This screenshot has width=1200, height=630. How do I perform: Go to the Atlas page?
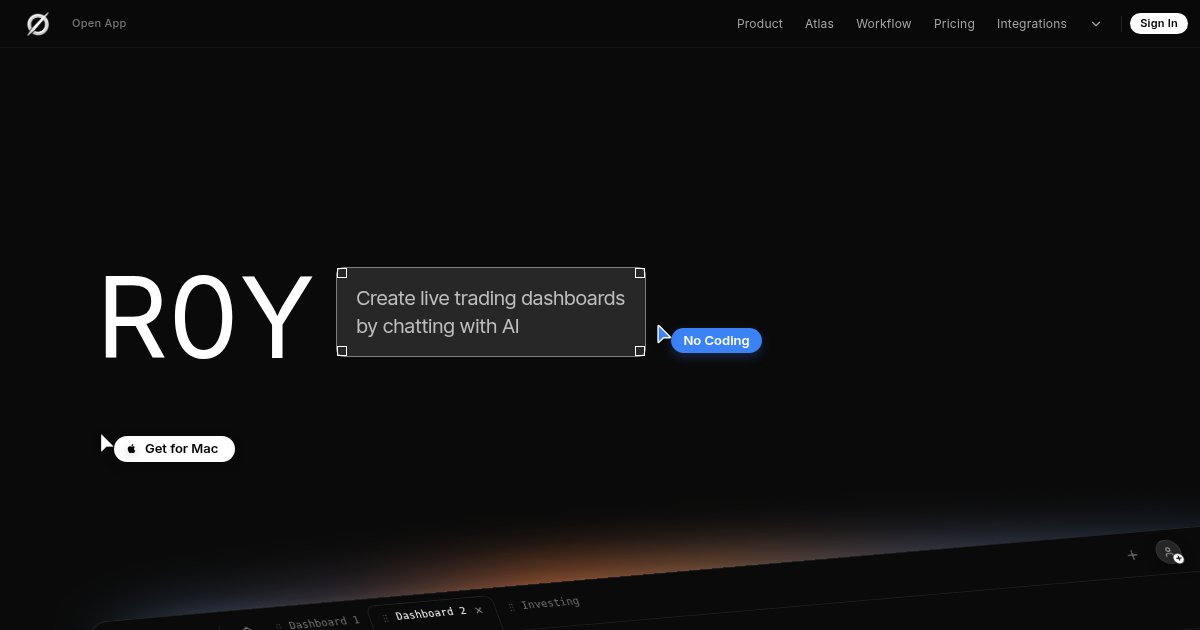(x=819, y=24)
